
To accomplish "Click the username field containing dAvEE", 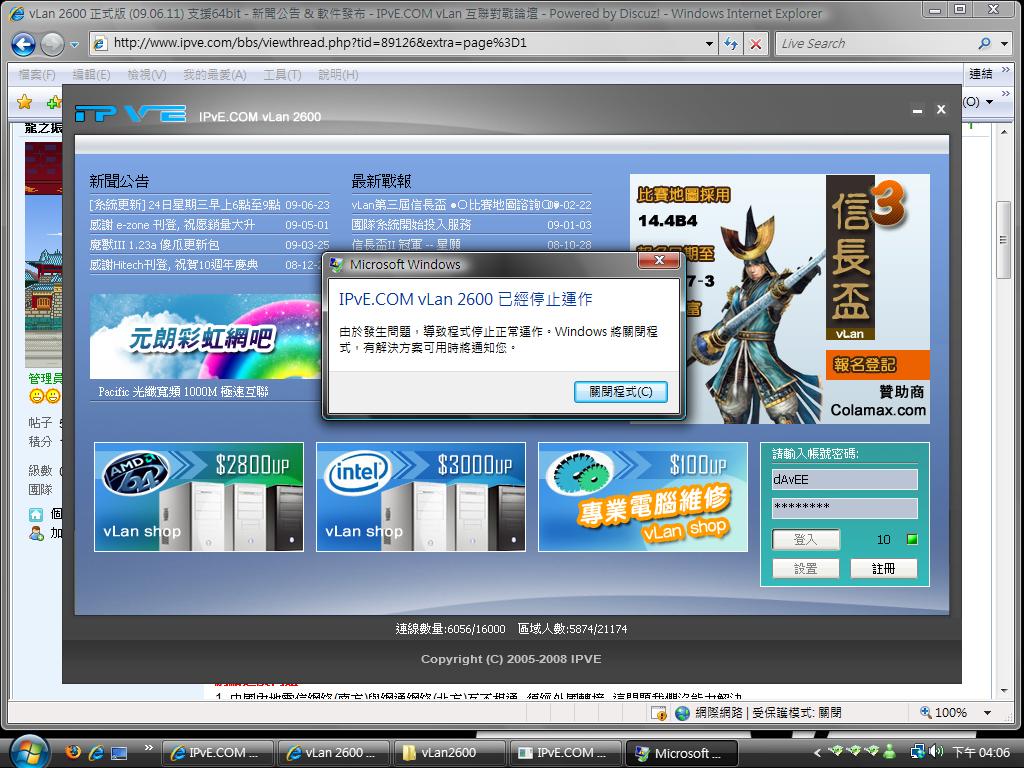I will click(844, 479).
